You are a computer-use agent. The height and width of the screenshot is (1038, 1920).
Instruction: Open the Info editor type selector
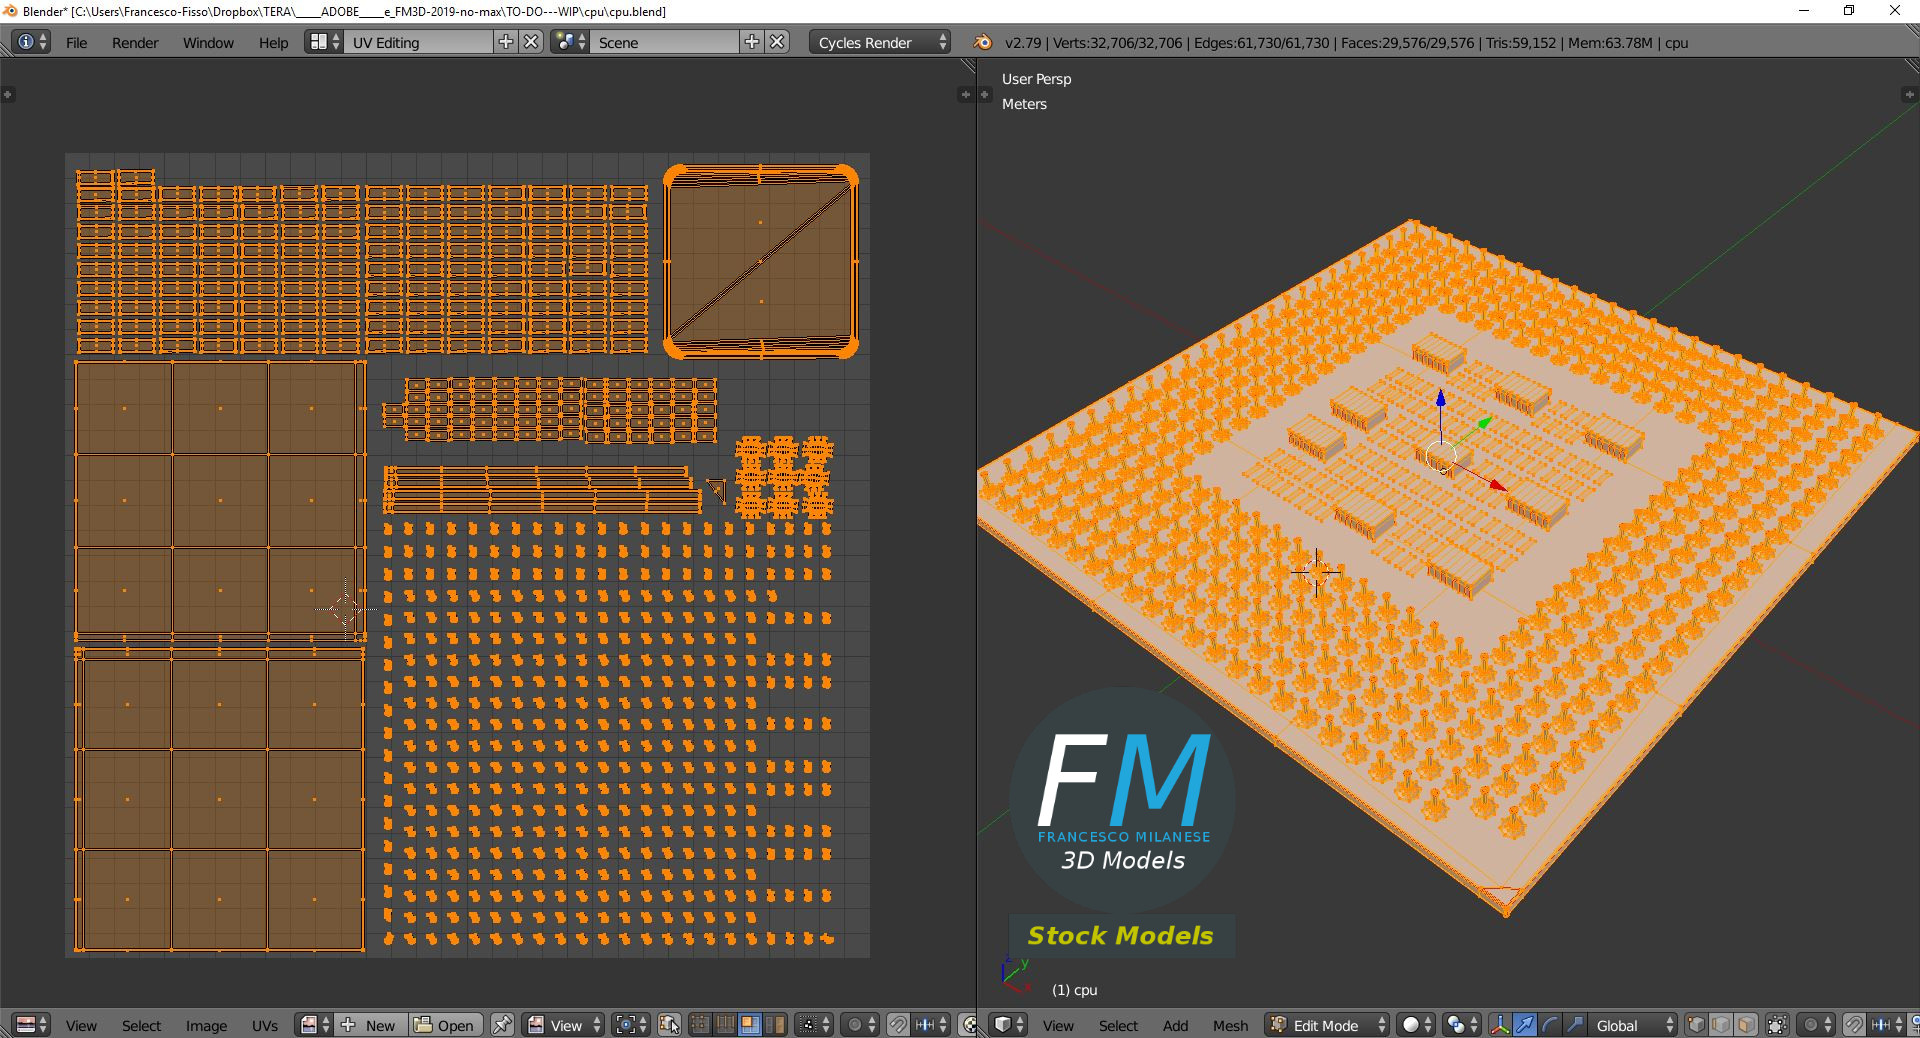click(31, 42)
